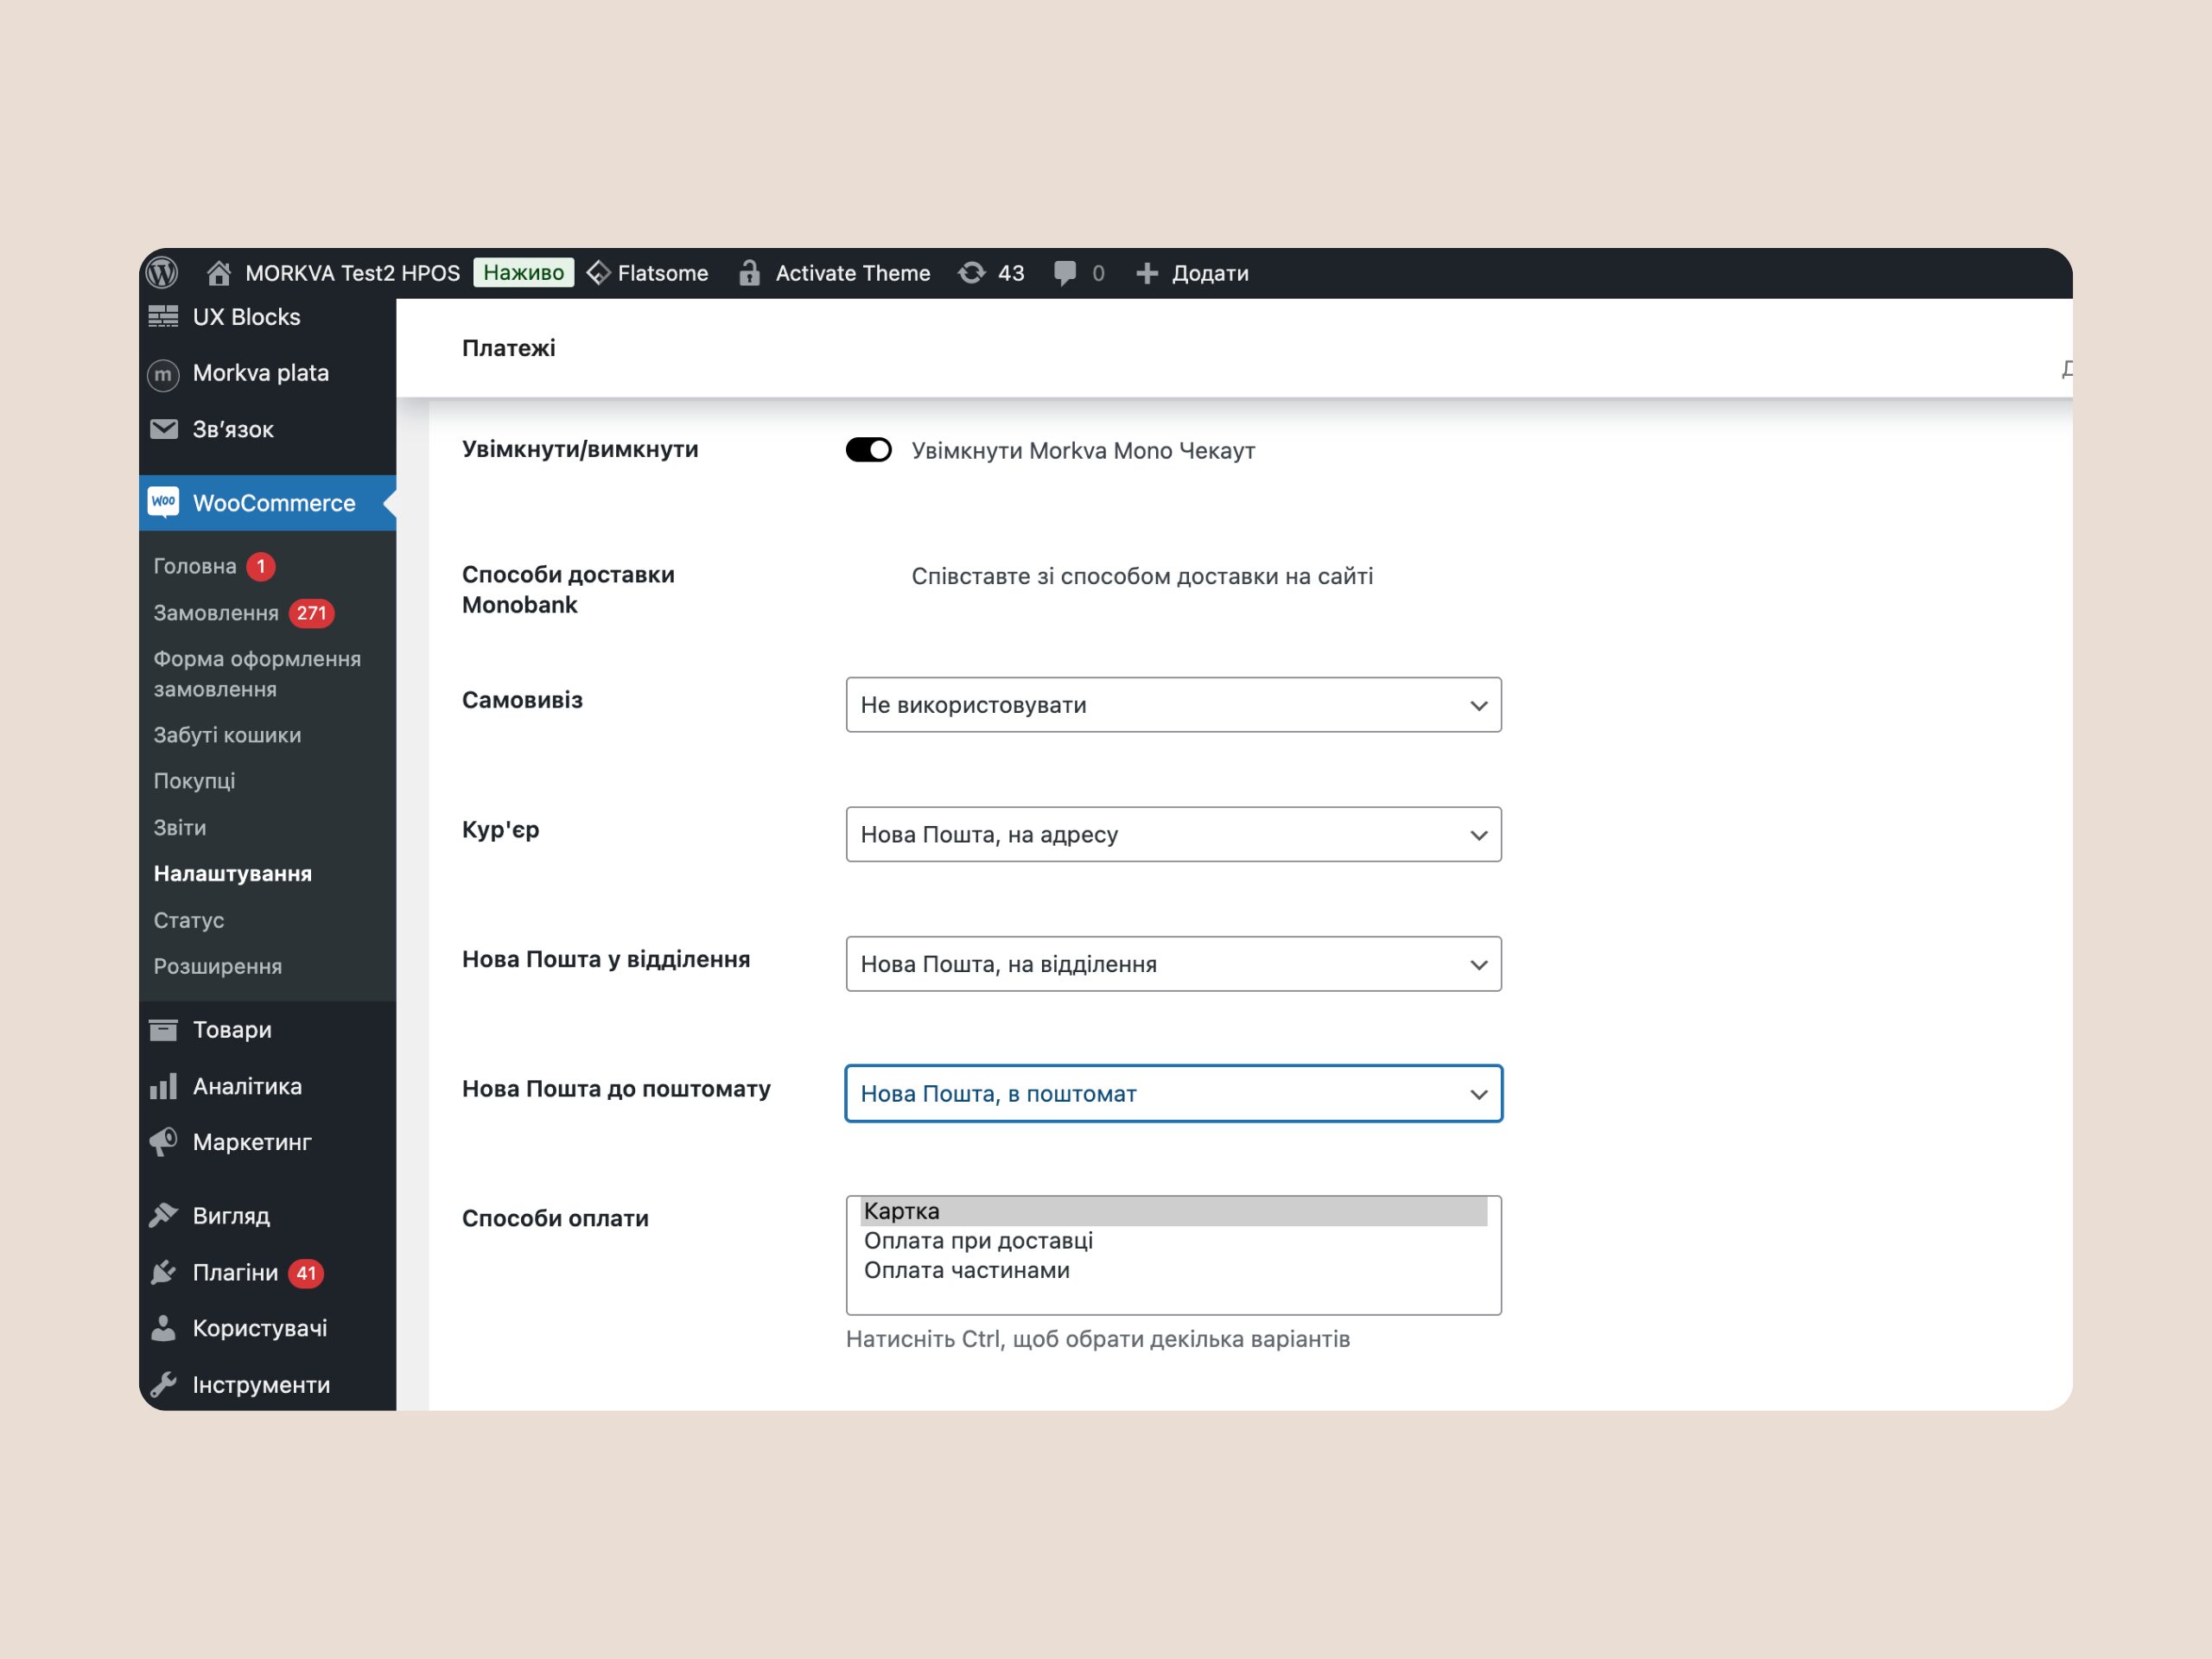
Task: Click the WordPress logo icon
Action: click(x=162, y=273)
